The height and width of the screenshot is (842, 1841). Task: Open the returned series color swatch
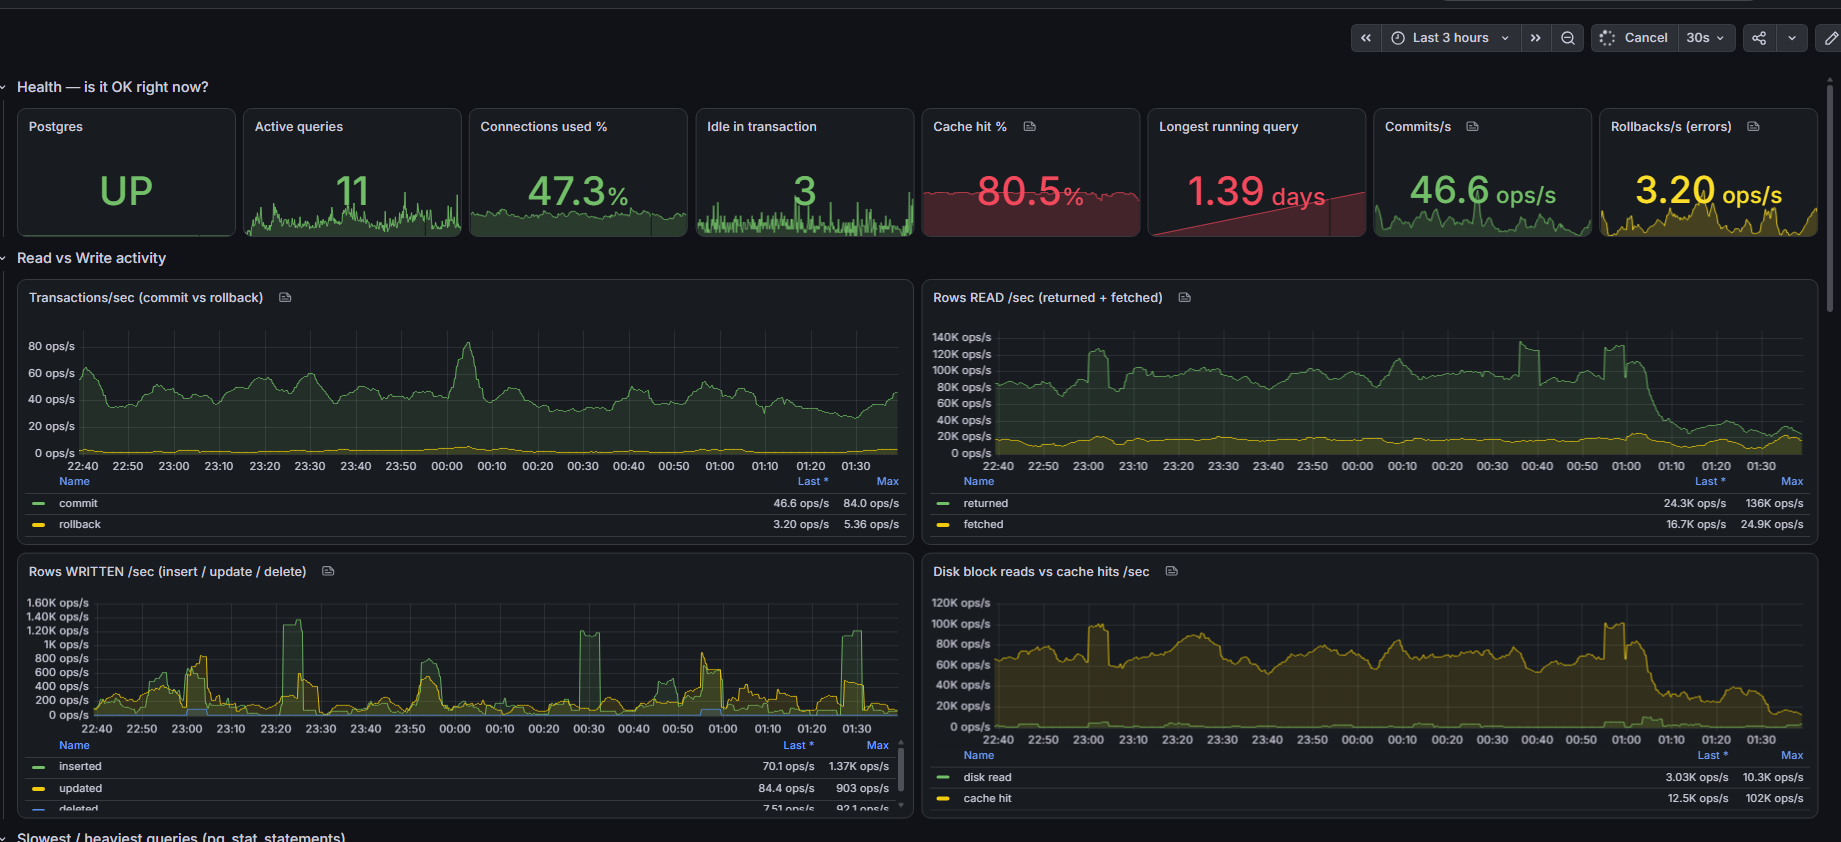[x=942, y=504]
